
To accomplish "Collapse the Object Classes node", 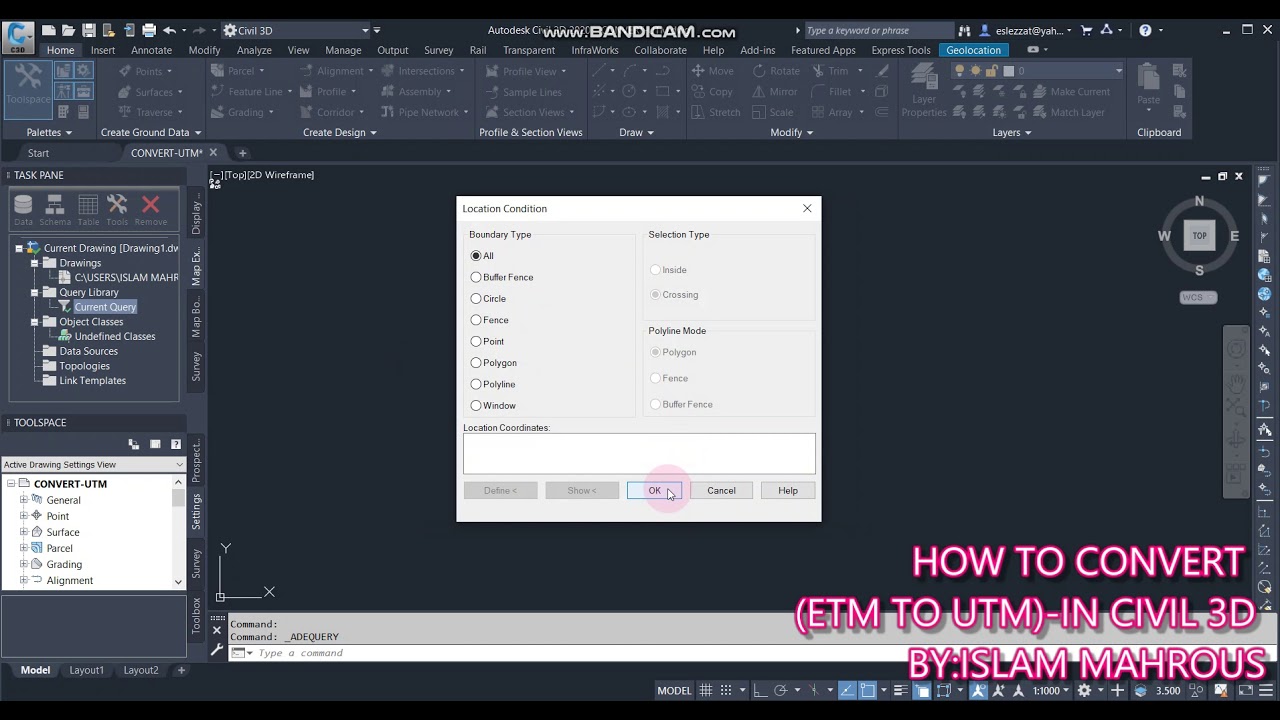I will click(x=34, y=322).
